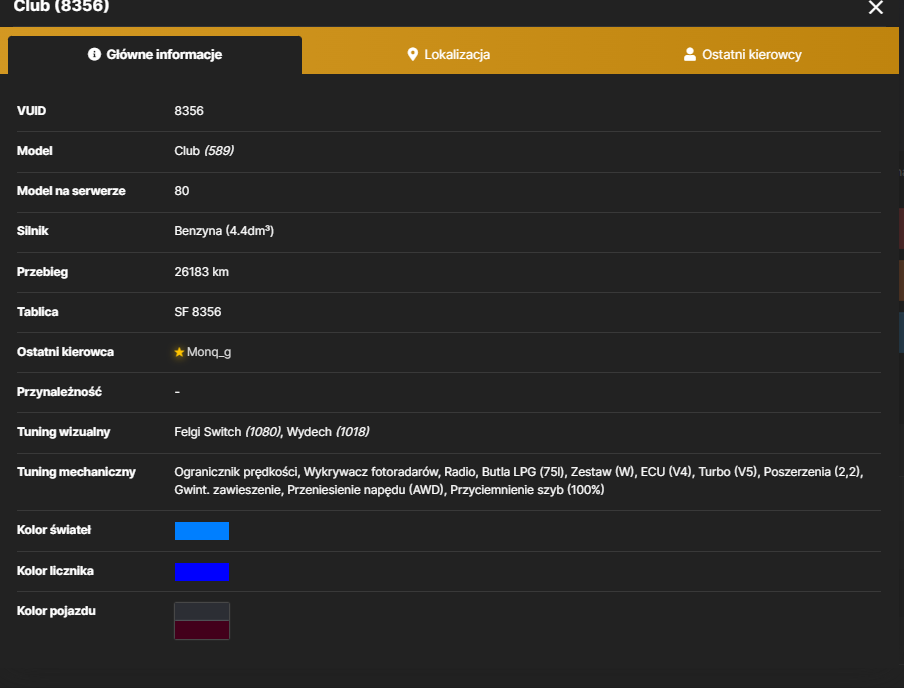
Task: Click the map pin icon
Action: (x=412, y=54)
